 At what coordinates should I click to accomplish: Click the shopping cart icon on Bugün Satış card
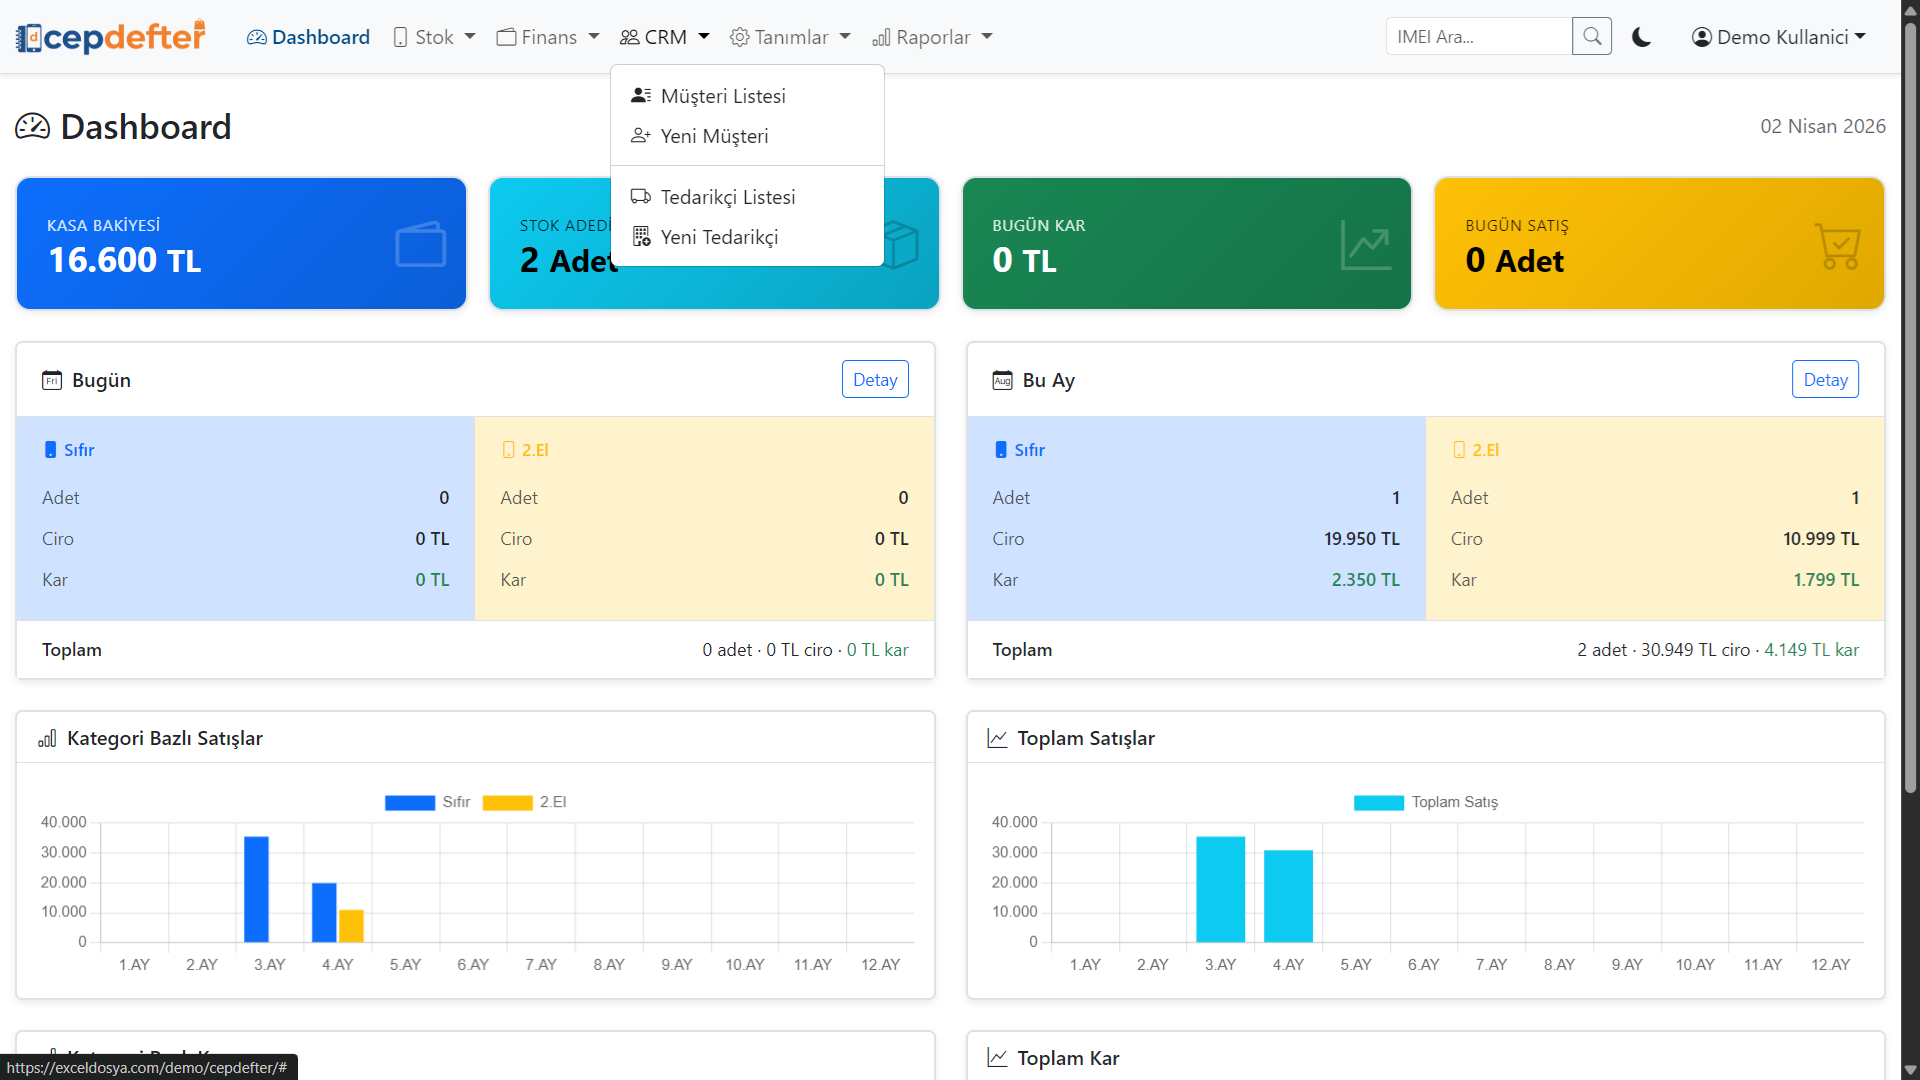(x=1837, y=246)
